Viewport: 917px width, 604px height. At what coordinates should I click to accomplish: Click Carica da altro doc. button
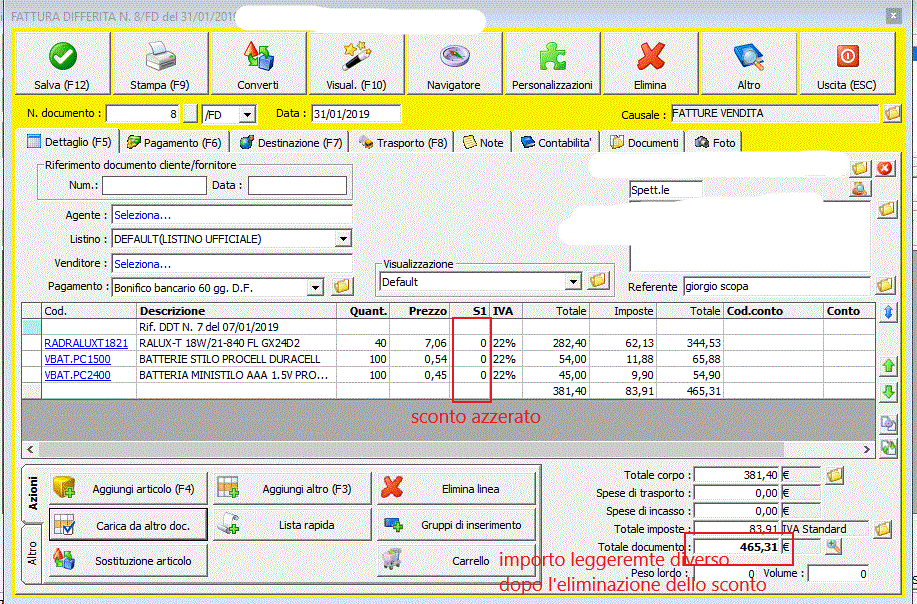pos(128,525)
